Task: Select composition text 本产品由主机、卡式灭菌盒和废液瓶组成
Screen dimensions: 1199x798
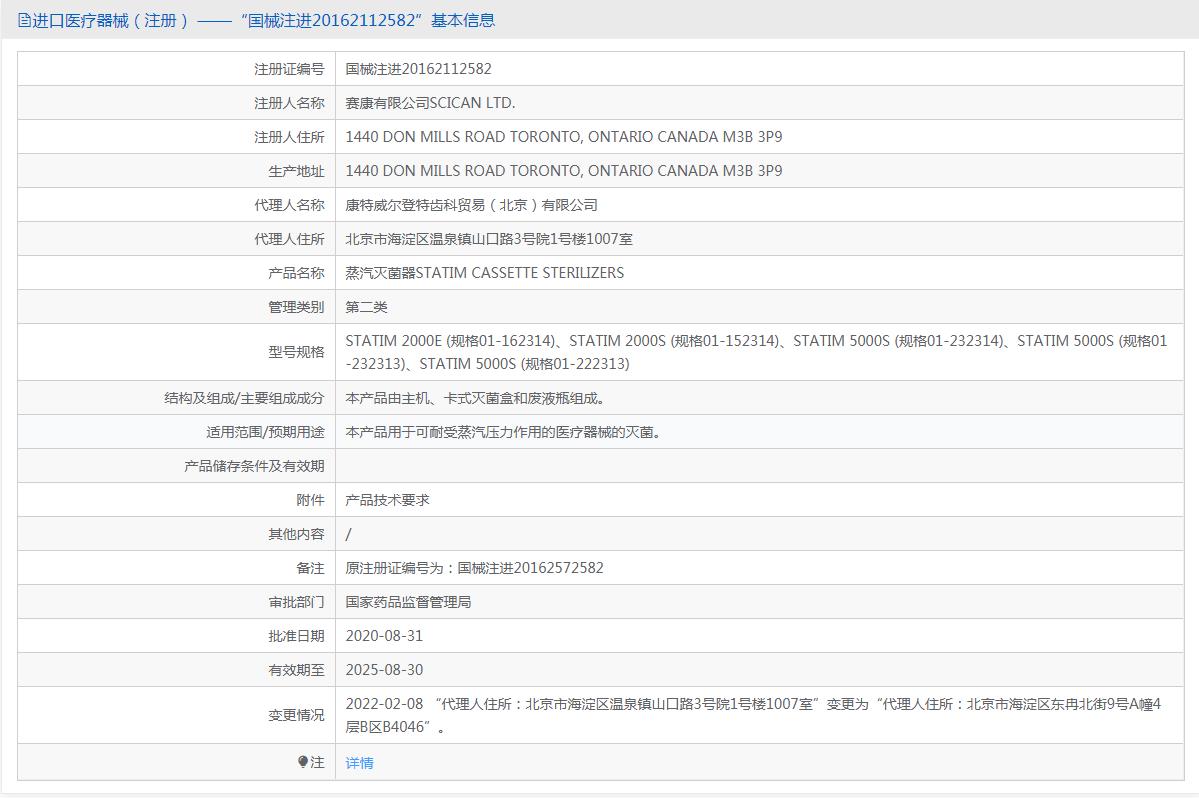Action: (475, 398)
